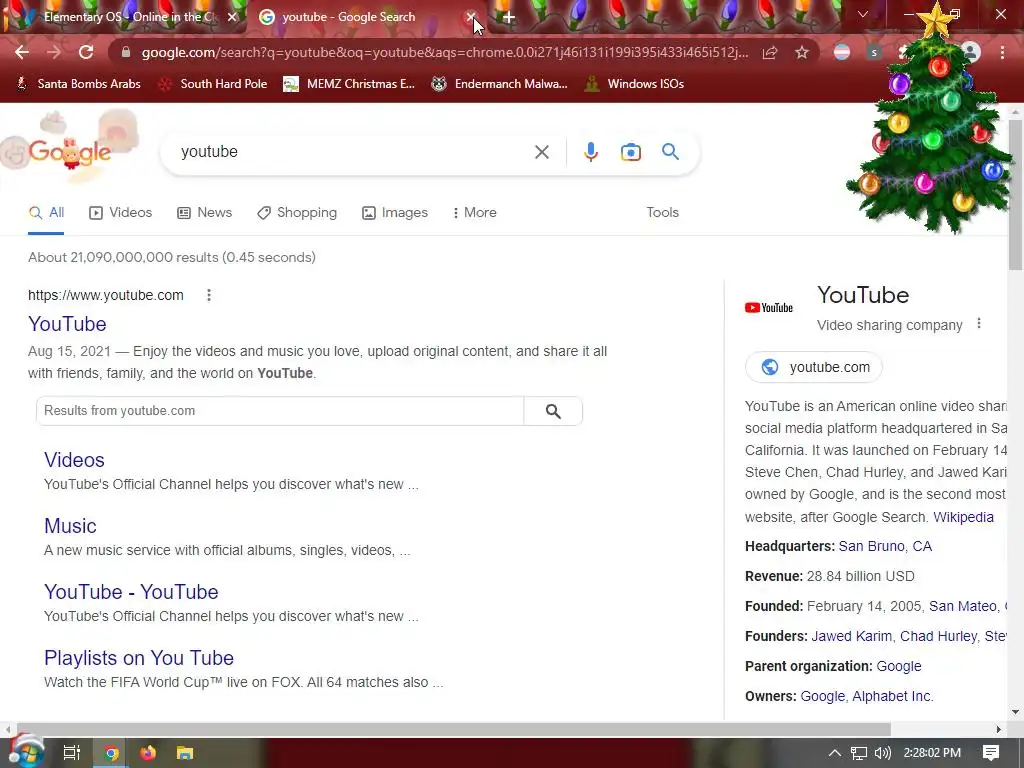Open search by image camera icon
Image resolution: width=1024 pixels, height=768 pixels.
tap(631, 152)
